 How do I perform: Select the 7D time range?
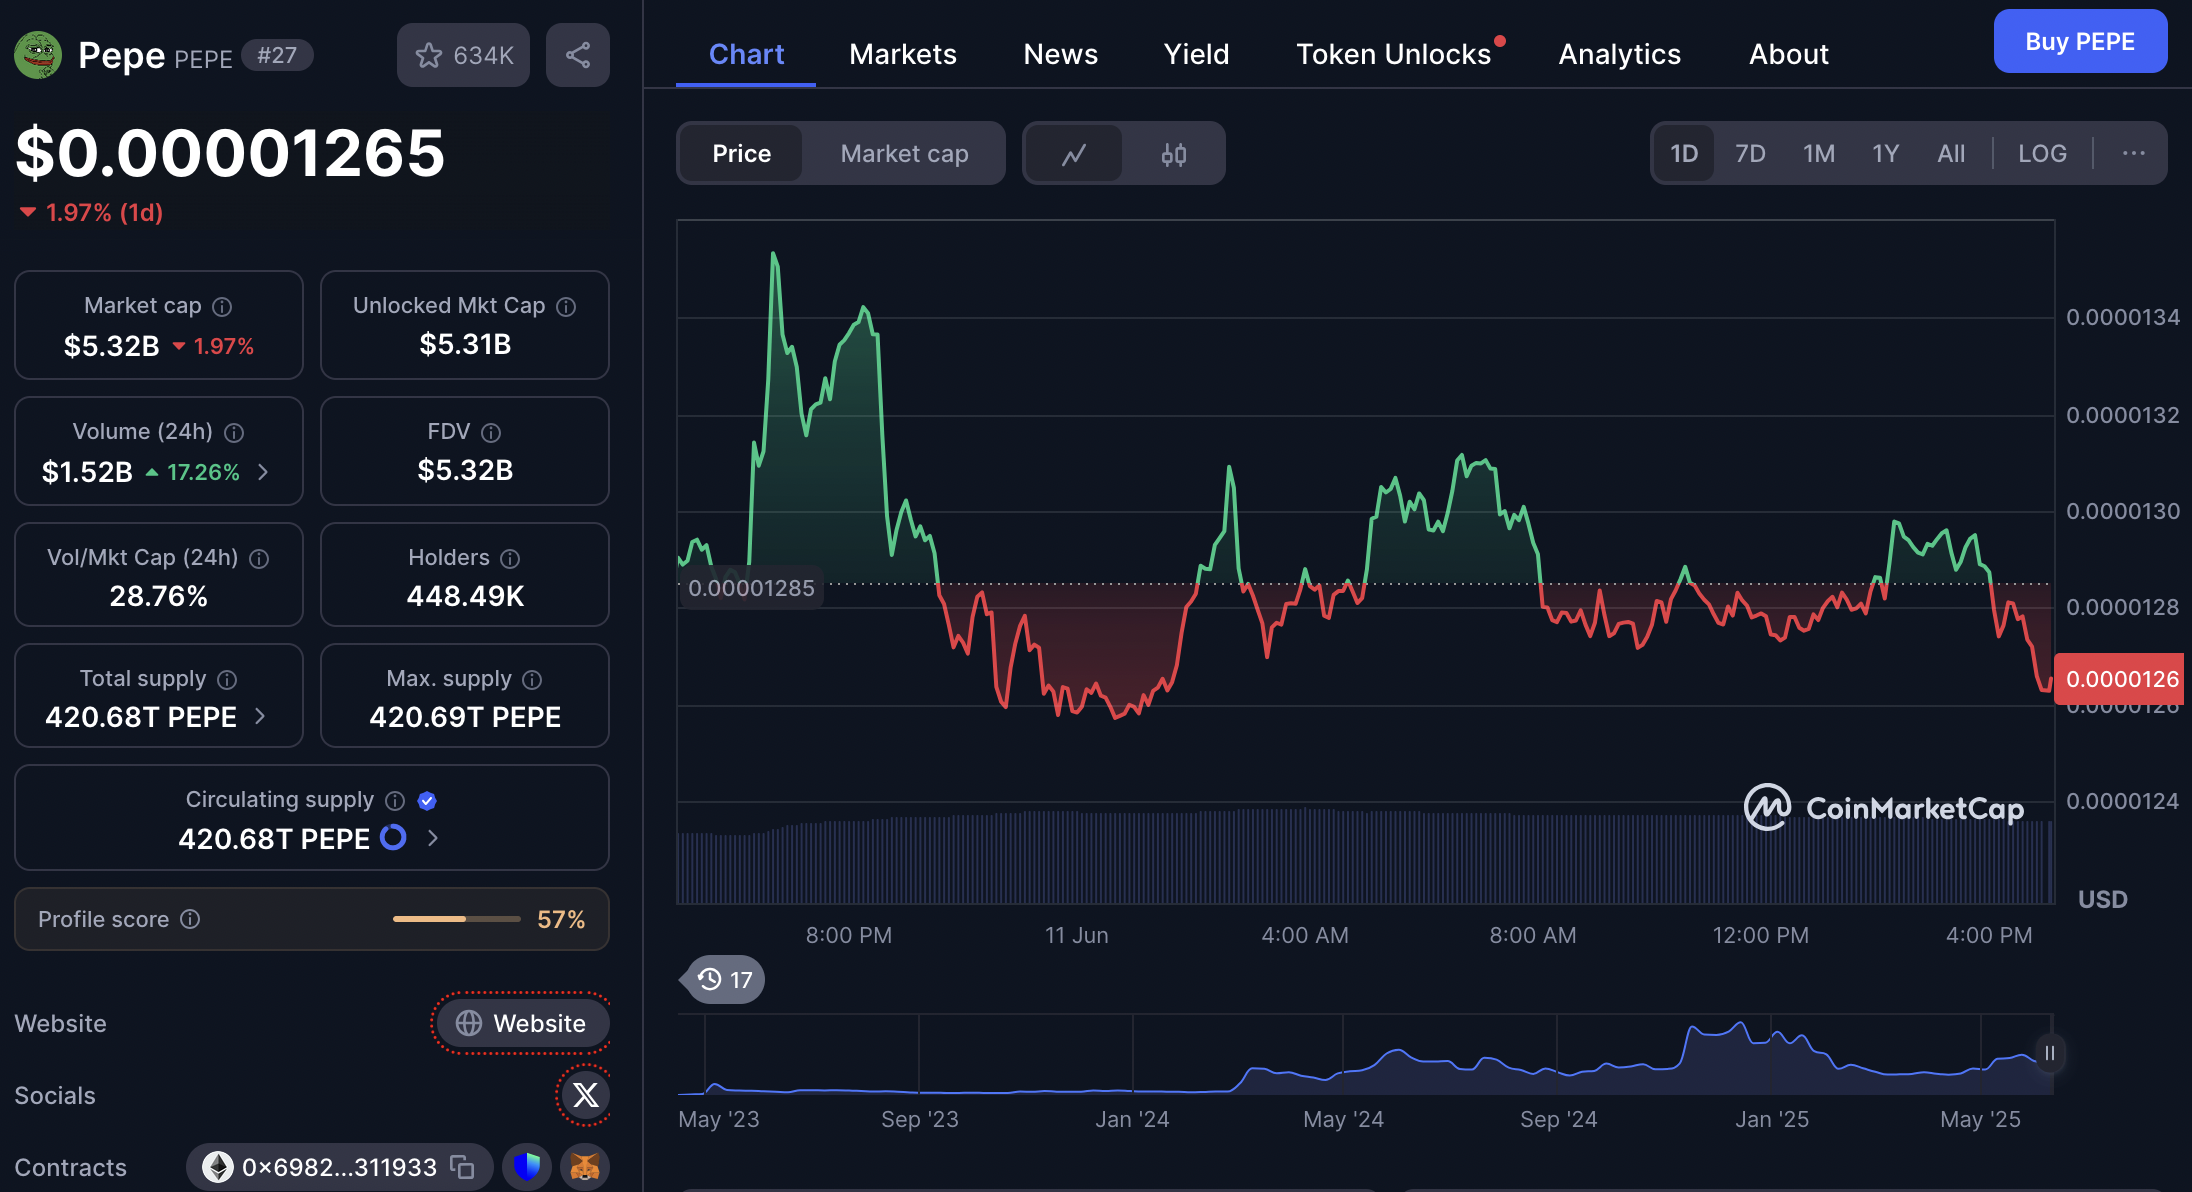click(1749, 154)
